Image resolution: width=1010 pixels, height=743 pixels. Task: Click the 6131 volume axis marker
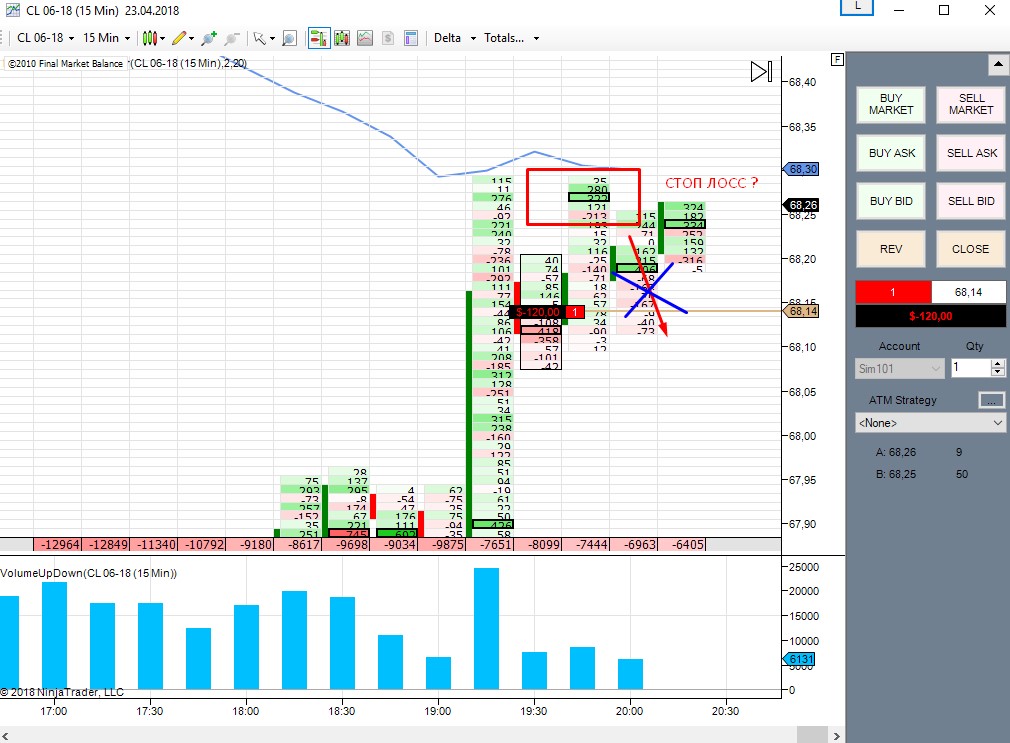[x=800, y=659]
